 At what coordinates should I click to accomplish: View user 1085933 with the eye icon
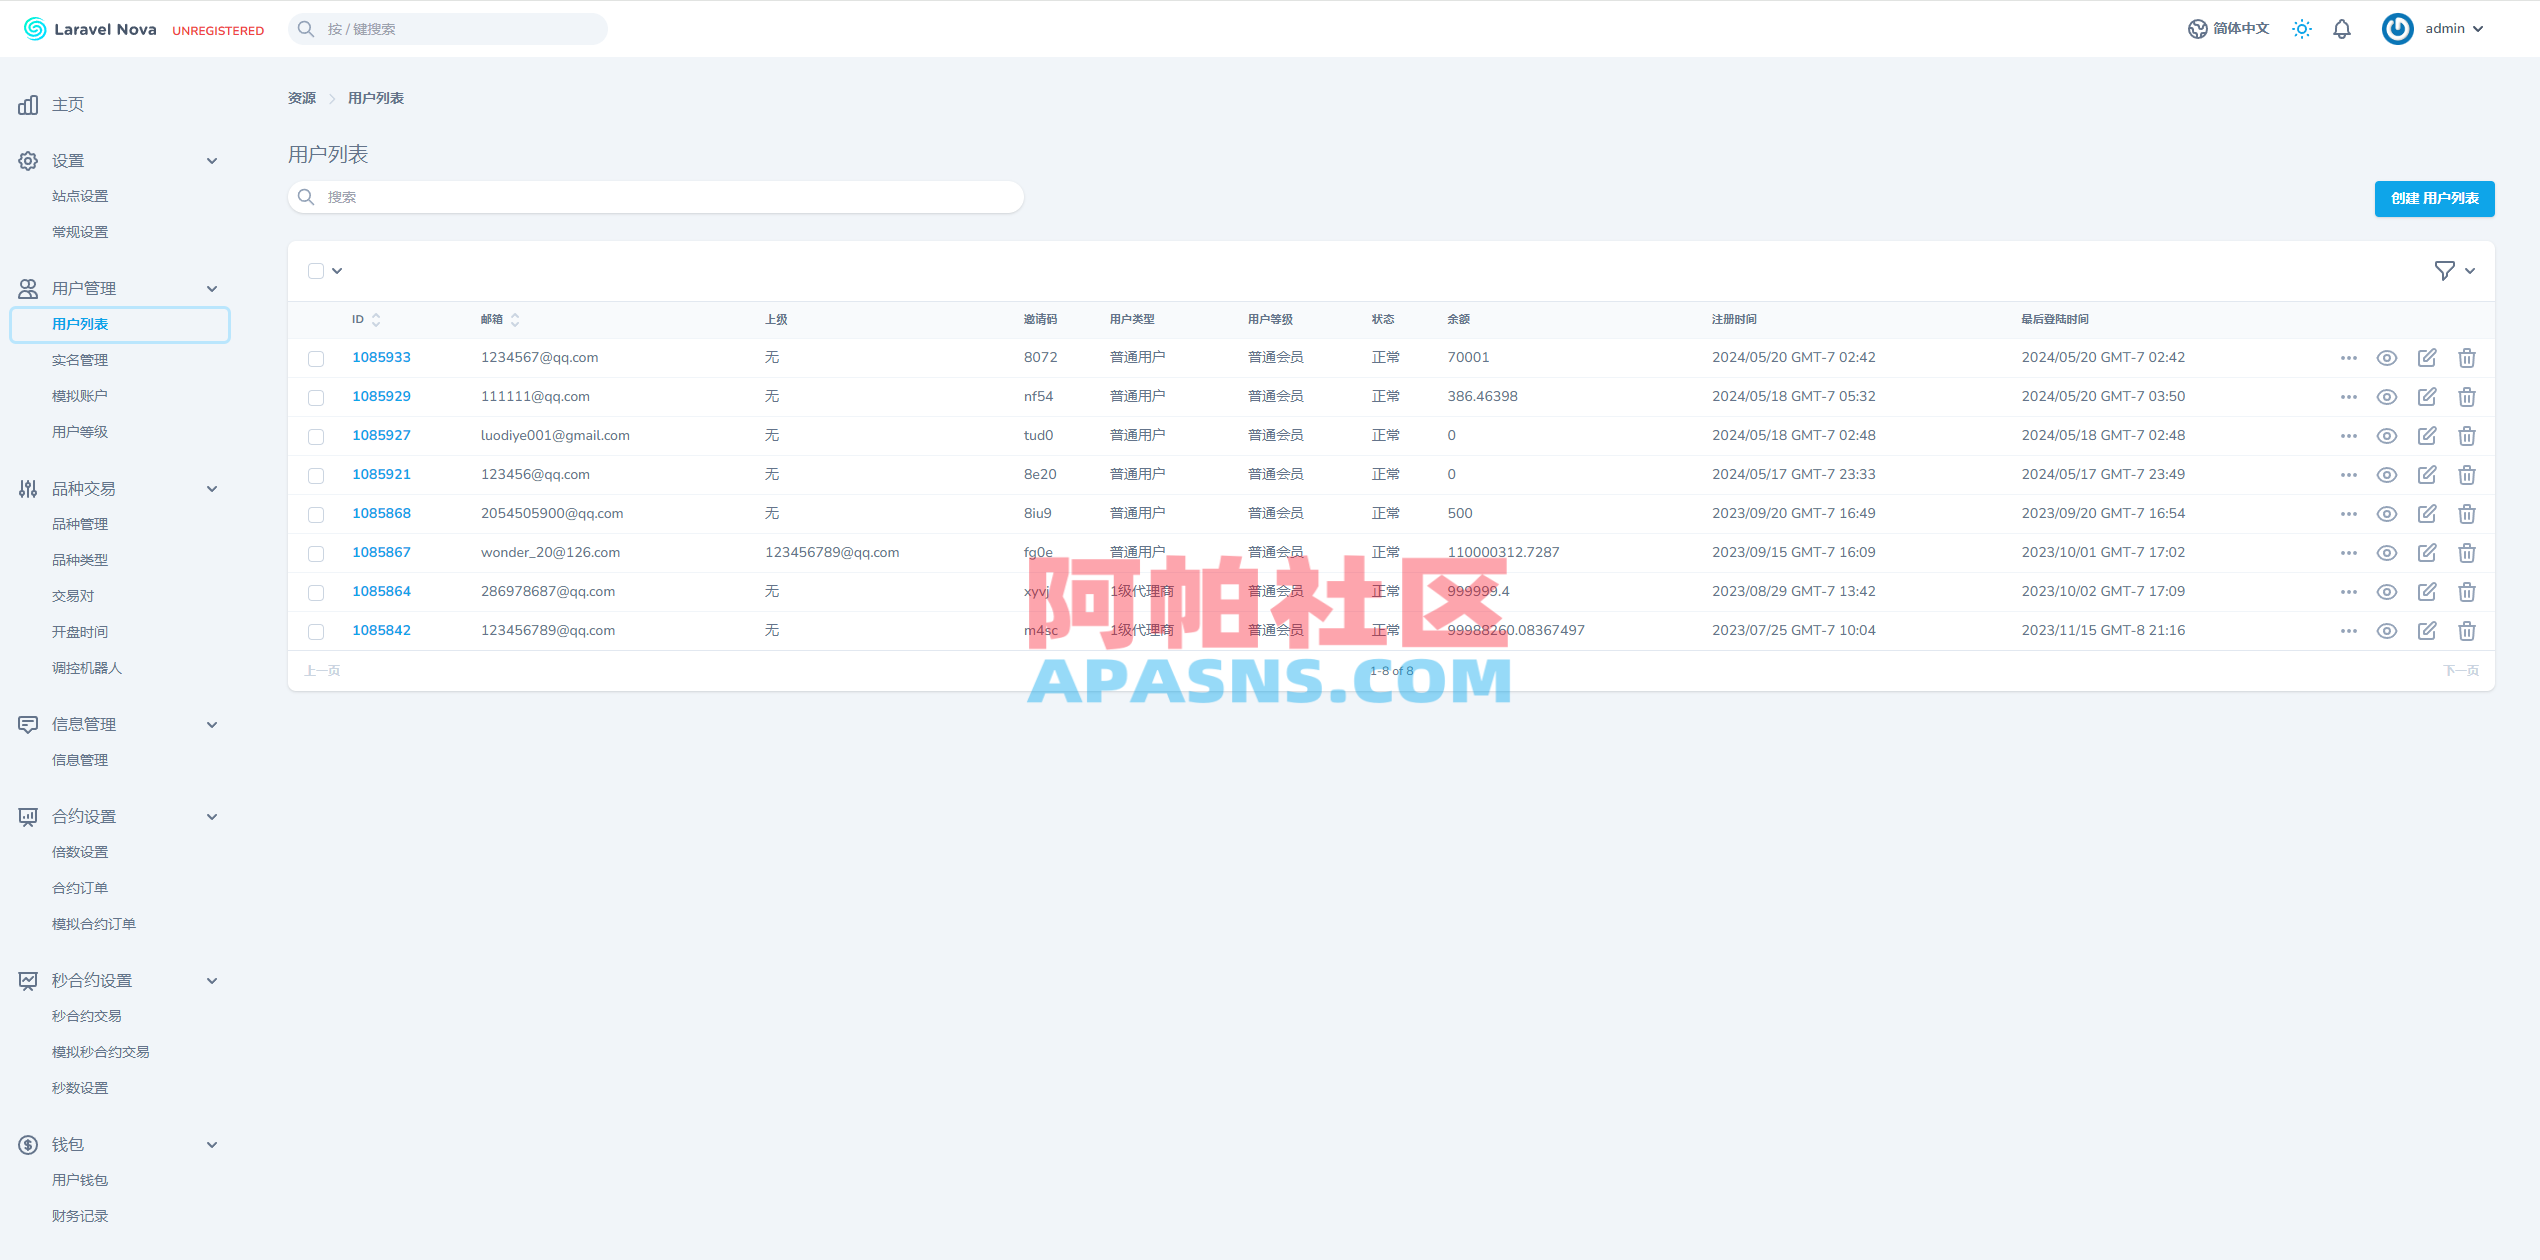[x=2387, y=357]
